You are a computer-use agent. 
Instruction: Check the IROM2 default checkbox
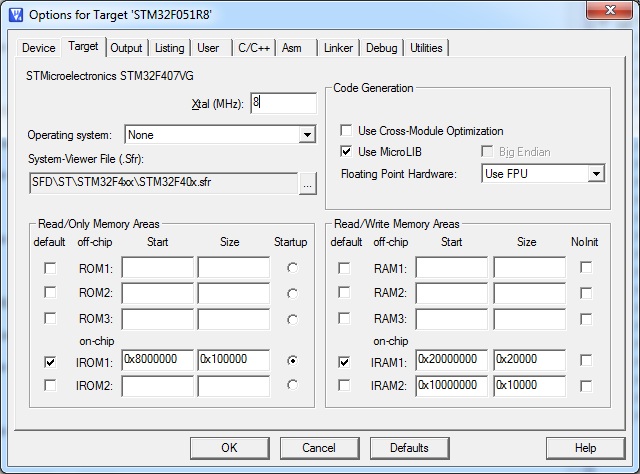pos(50,385)
